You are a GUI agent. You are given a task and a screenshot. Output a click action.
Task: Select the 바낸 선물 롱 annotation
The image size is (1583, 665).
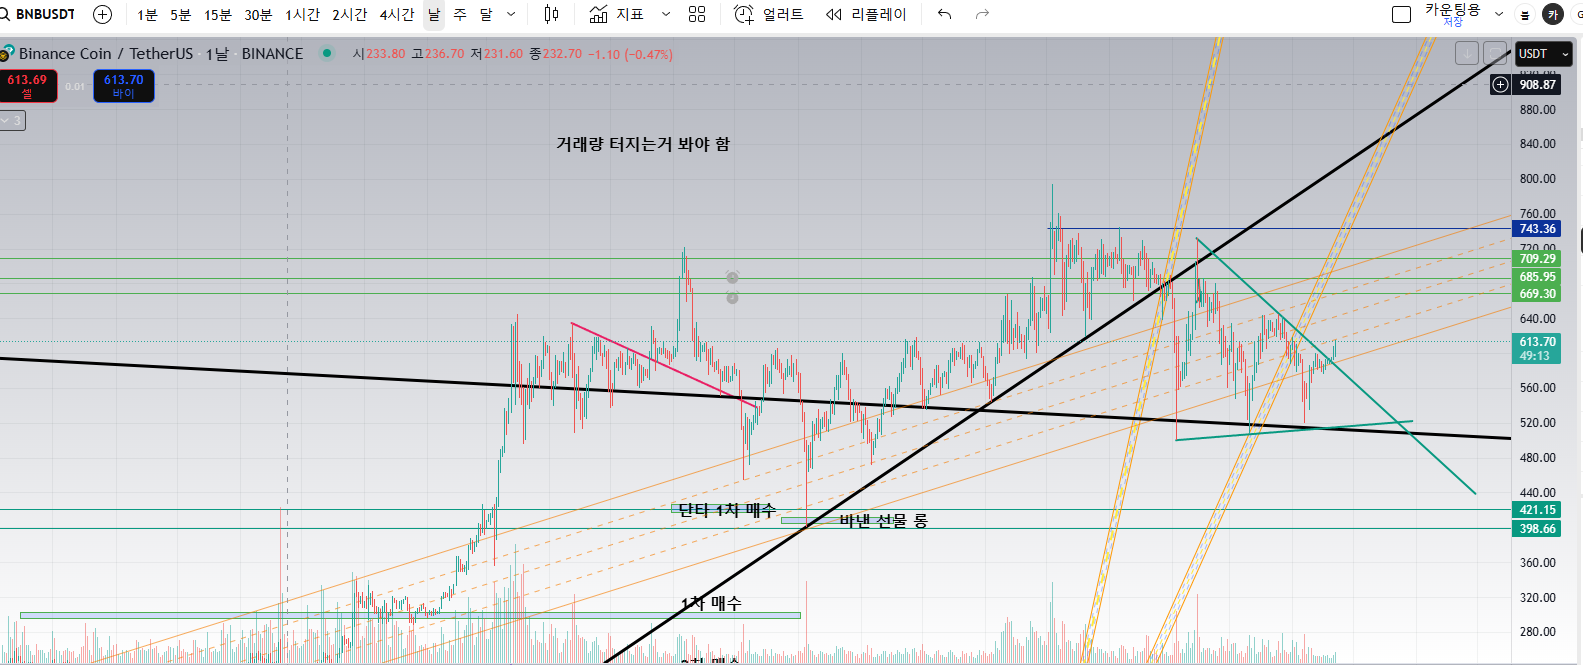click(x=883, y=521)
